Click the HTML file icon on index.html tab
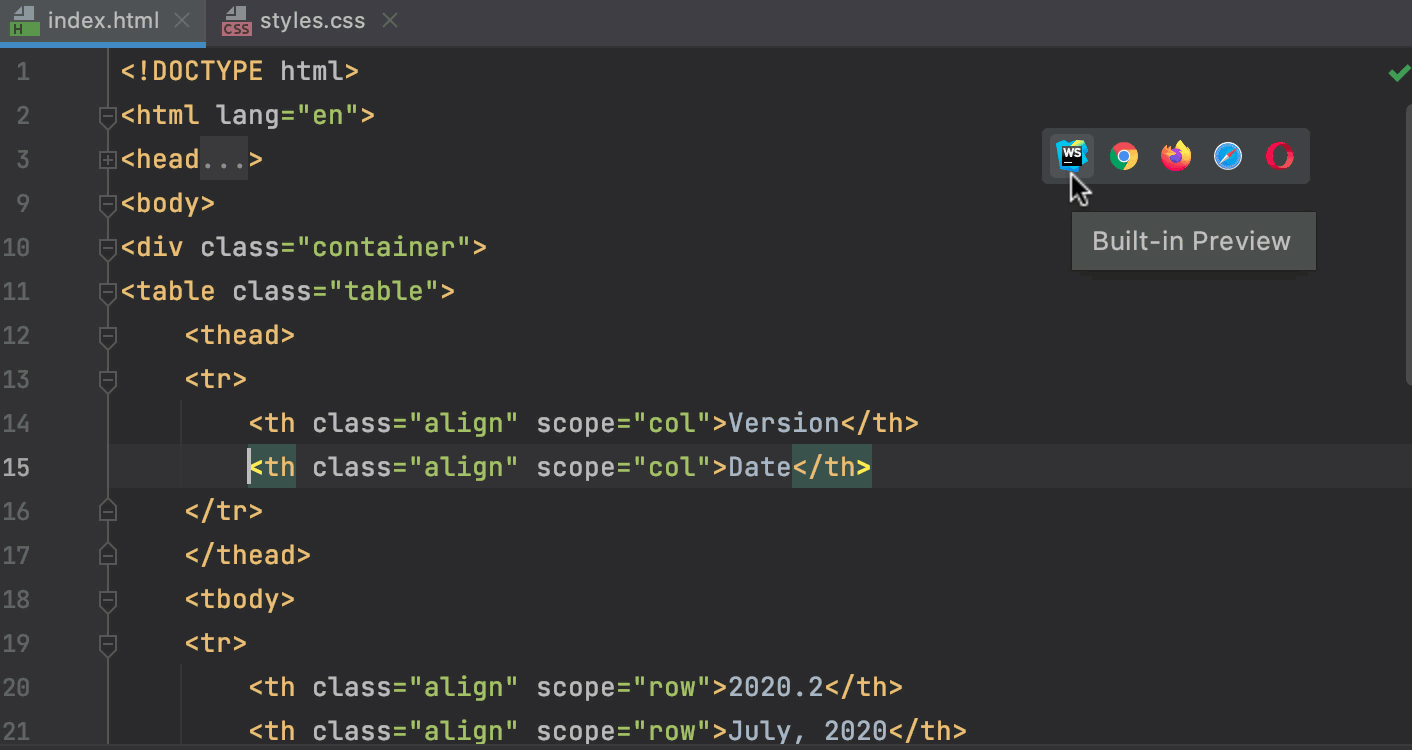1412x750 pixels. 25,19
